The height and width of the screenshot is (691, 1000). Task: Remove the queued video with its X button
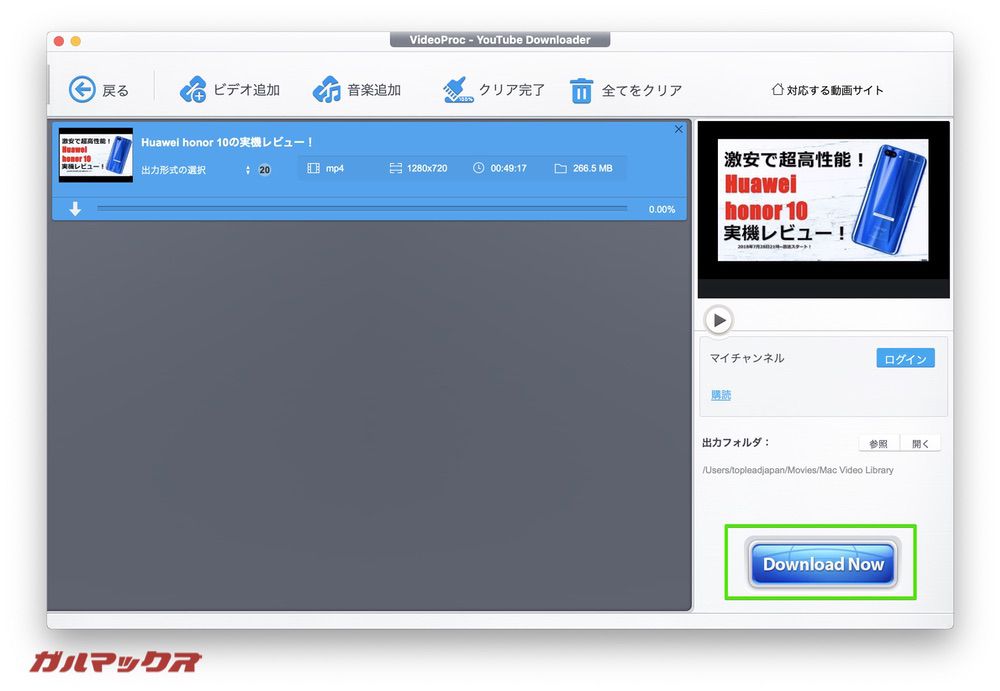[678, 129]
